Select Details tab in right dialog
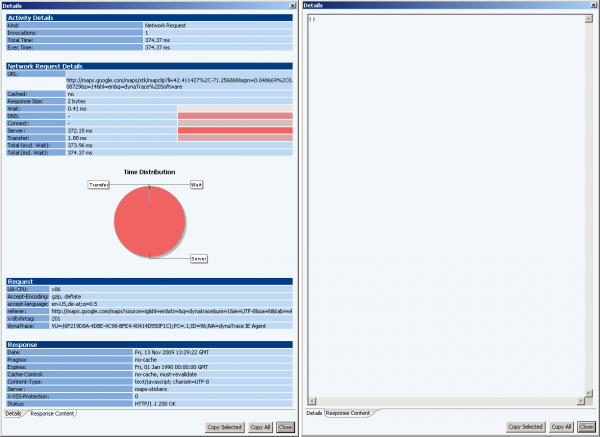600x437 pixels. tap(313, 413)
